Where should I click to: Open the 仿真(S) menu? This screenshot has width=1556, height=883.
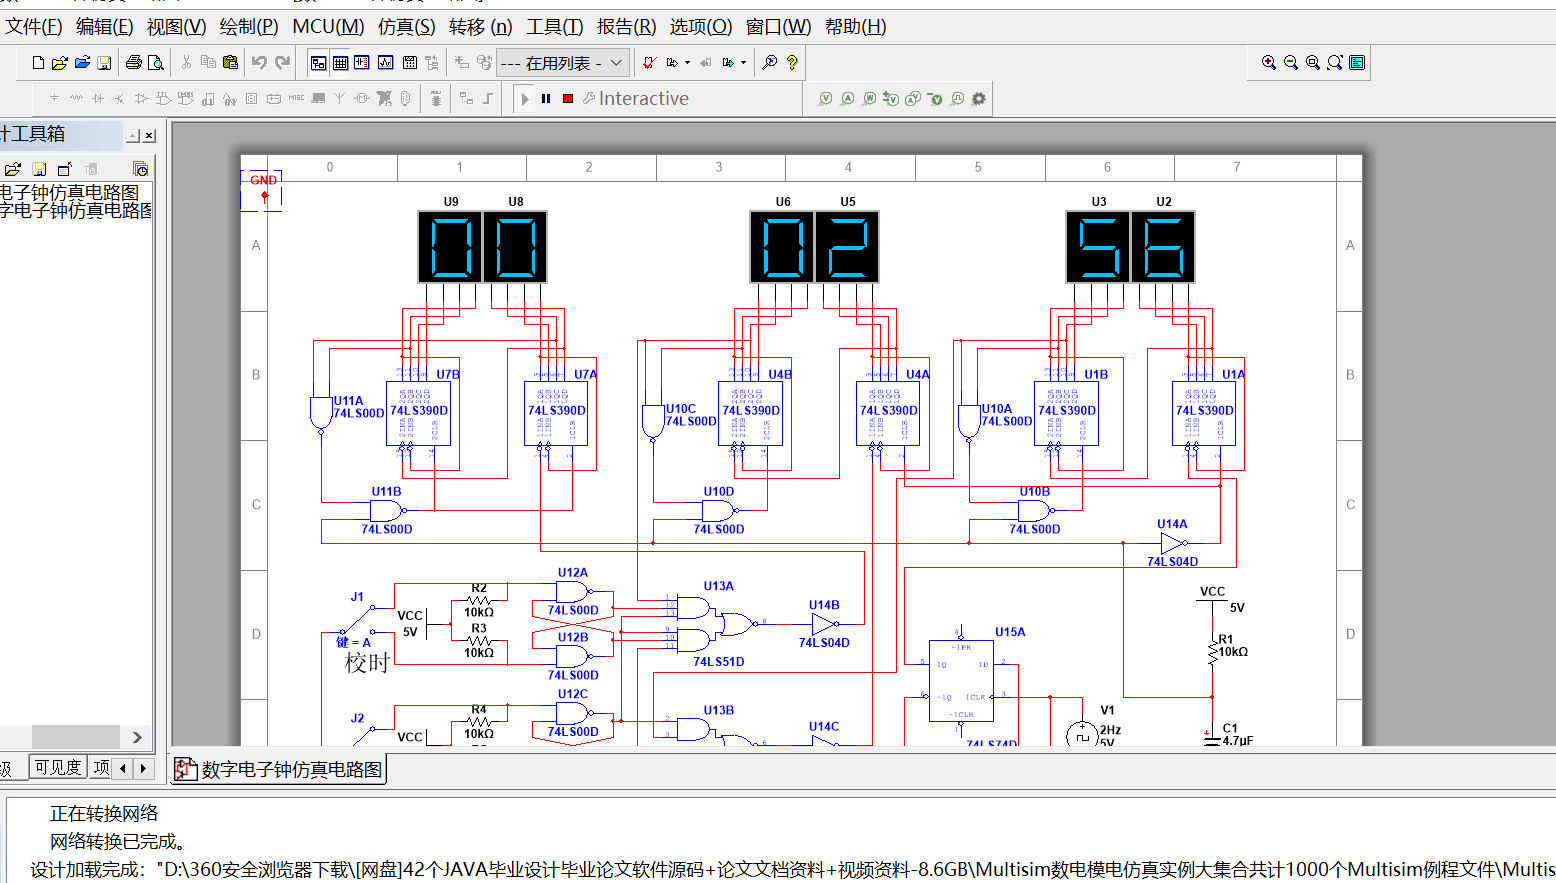(x=407, y=27)
